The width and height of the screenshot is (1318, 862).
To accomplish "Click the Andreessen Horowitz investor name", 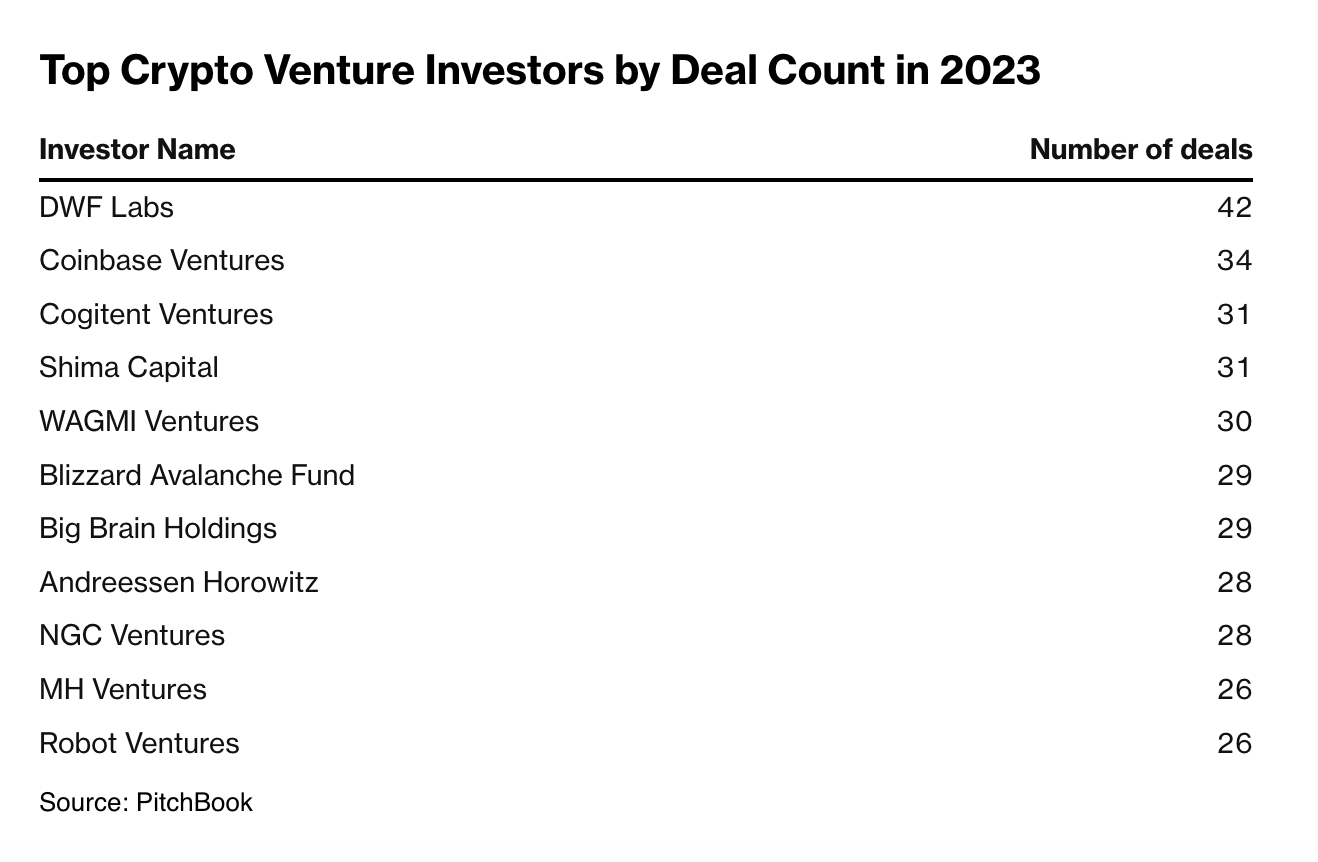I will [x=179, y=582].
